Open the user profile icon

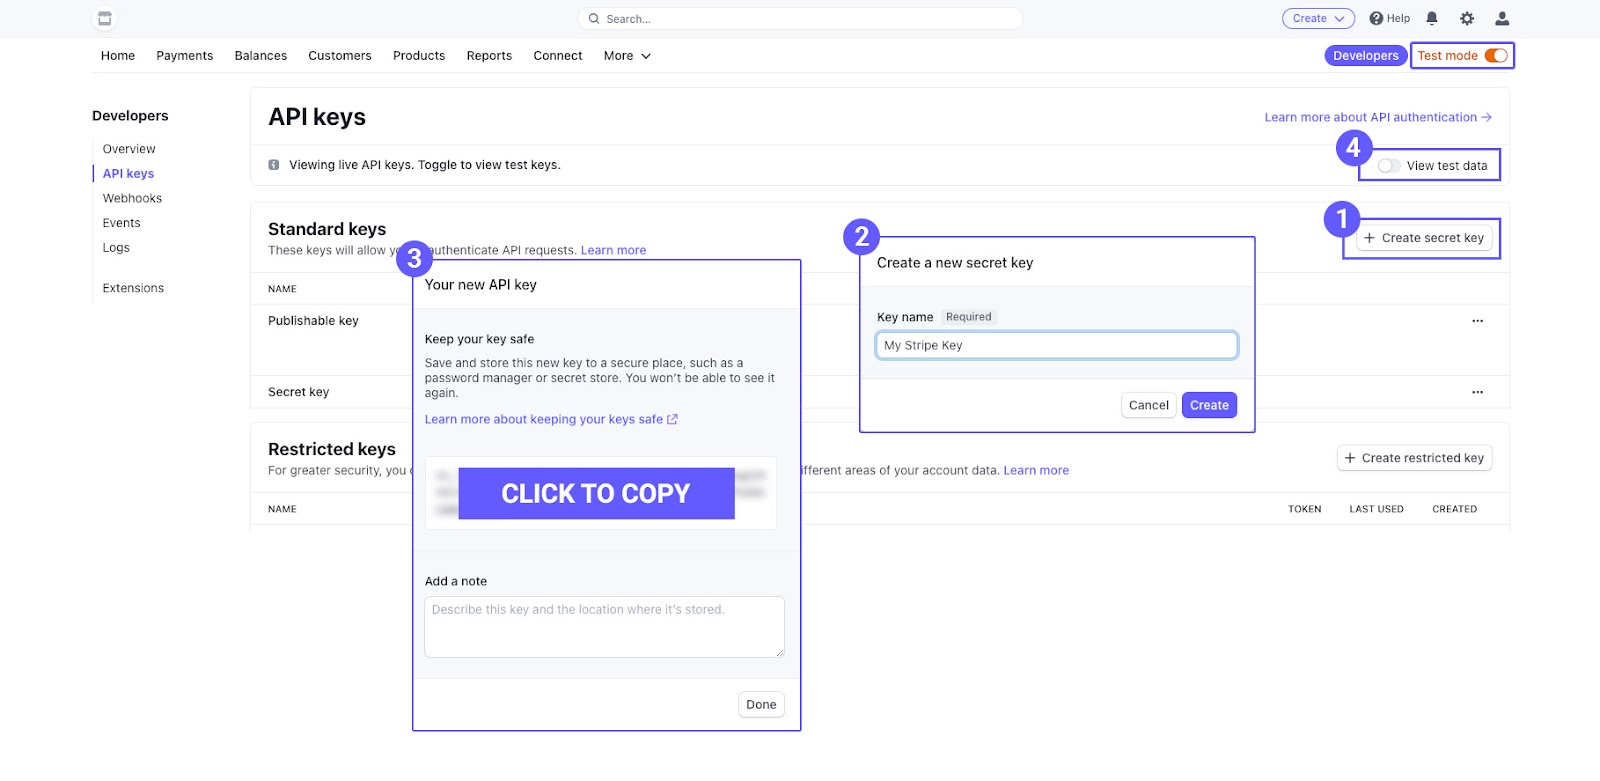point(1502,18)
